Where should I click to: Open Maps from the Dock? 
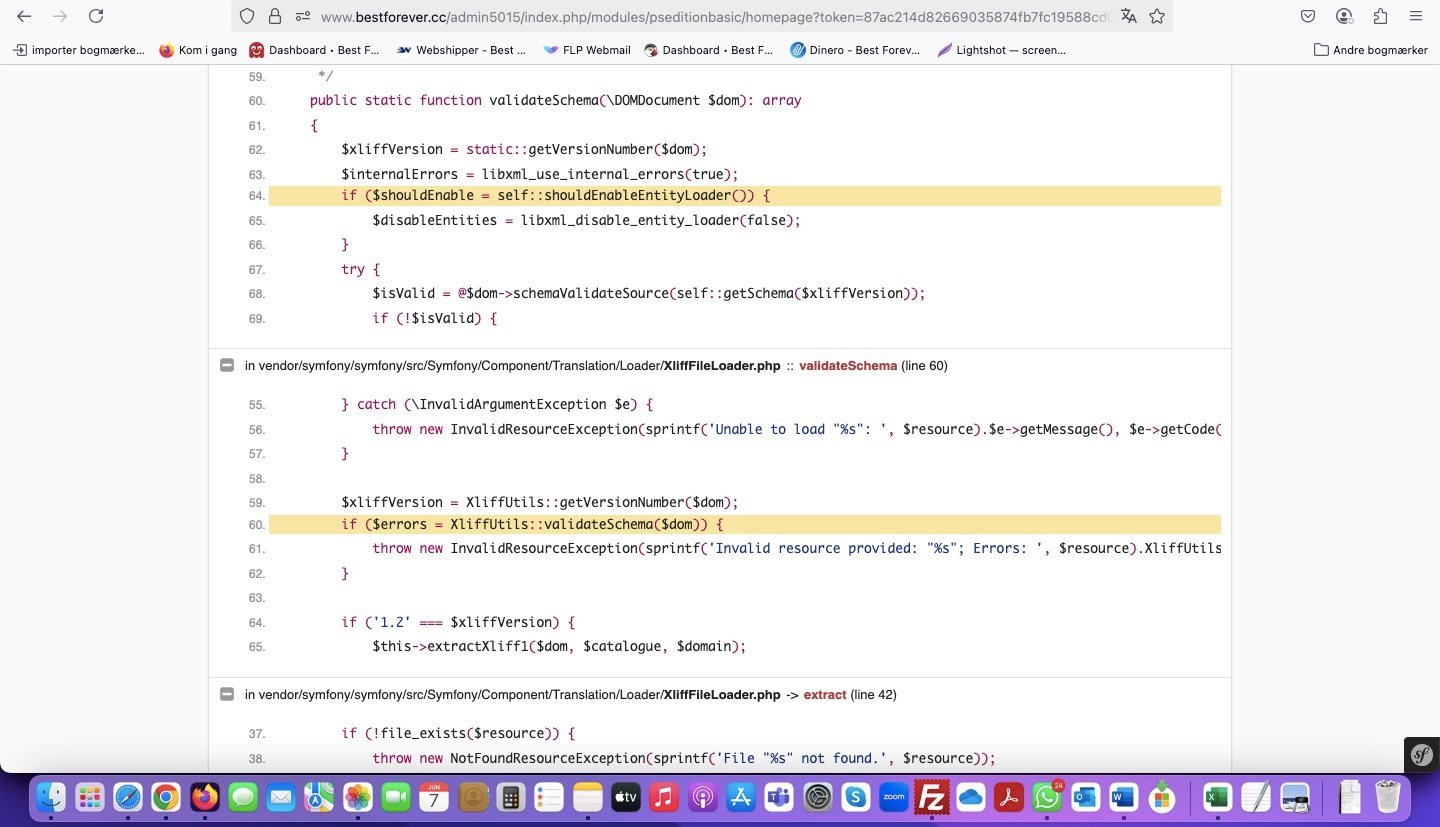[319, 797]
